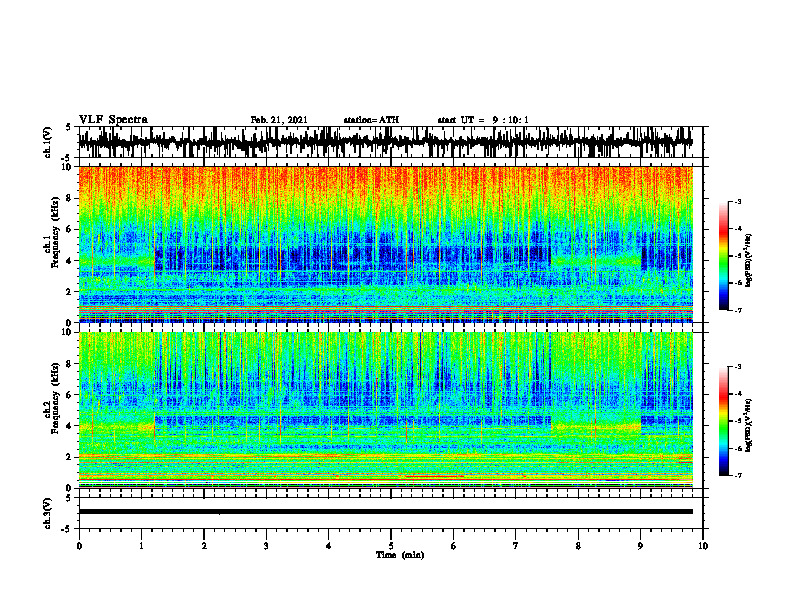Click time axis tick label '10'
This screenshot has width=792, height=612.
point(703,546)
